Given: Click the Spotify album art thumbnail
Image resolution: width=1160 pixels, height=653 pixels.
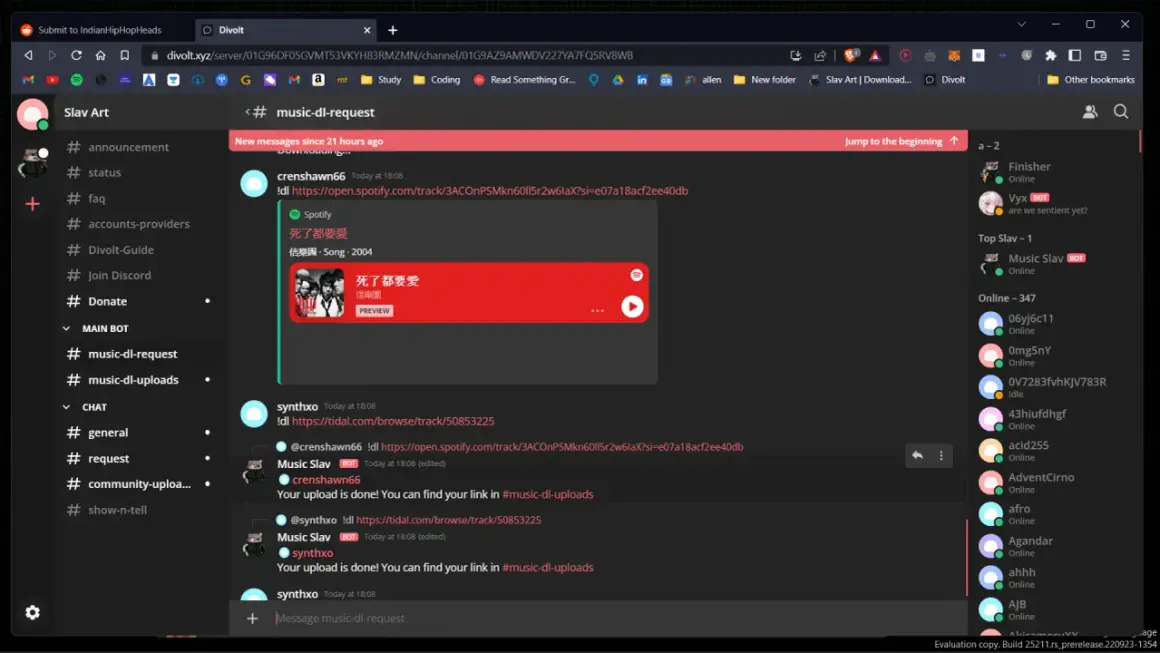Looking at the screenshot, I should pyautogui.click(x=320, y=293).
